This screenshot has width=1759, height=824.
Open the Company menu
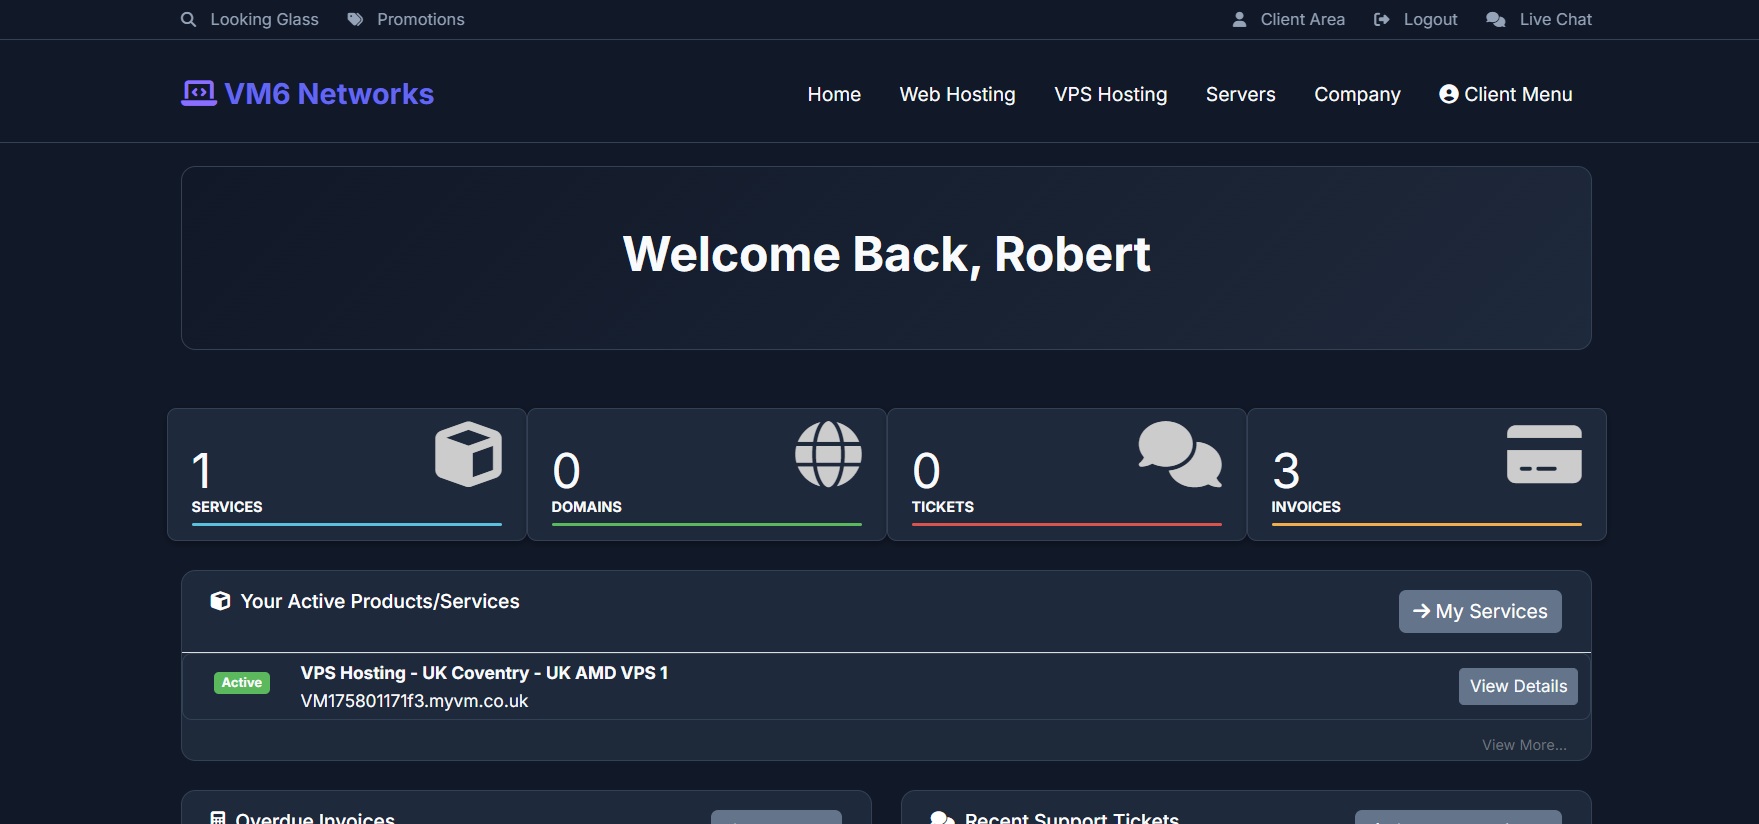point(1357,94)
